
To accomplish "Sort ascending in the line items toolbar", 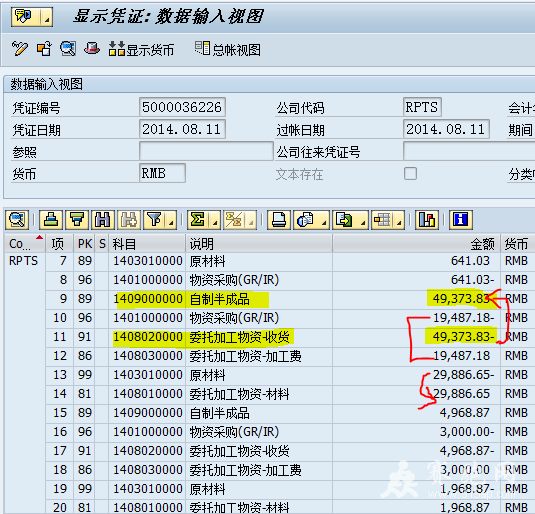I will 51,219.
